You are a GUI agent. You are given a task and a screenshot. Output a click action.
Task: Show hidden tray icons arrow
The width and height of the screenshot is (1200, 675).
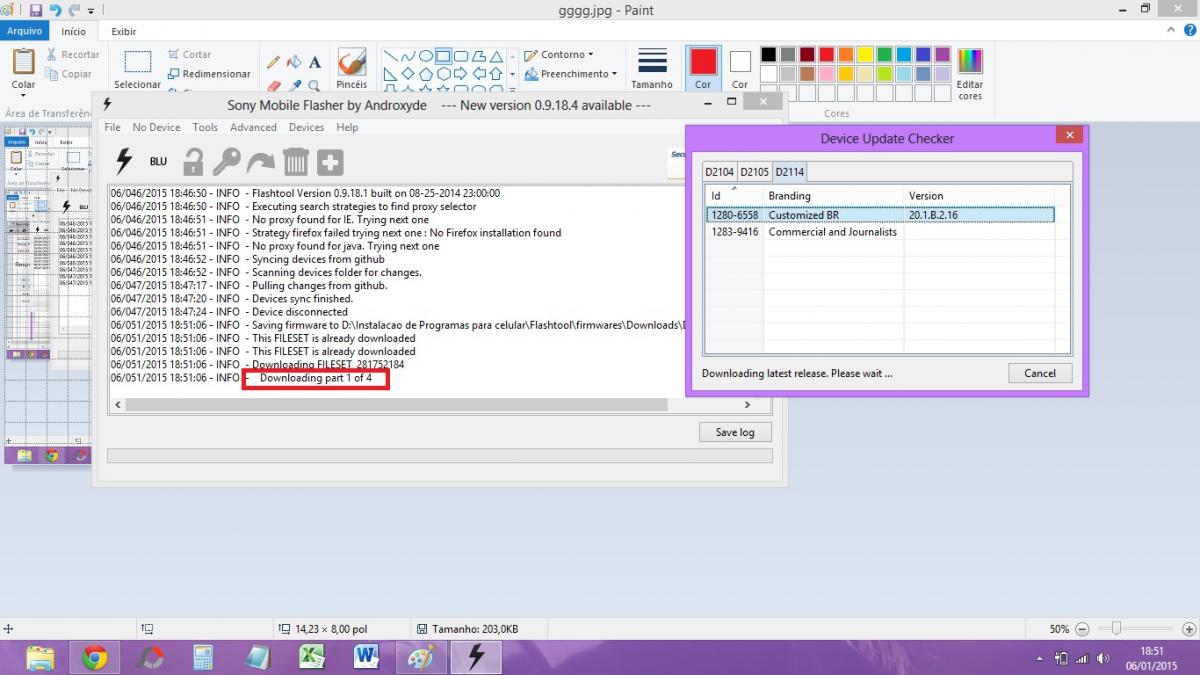point(1041,659)
